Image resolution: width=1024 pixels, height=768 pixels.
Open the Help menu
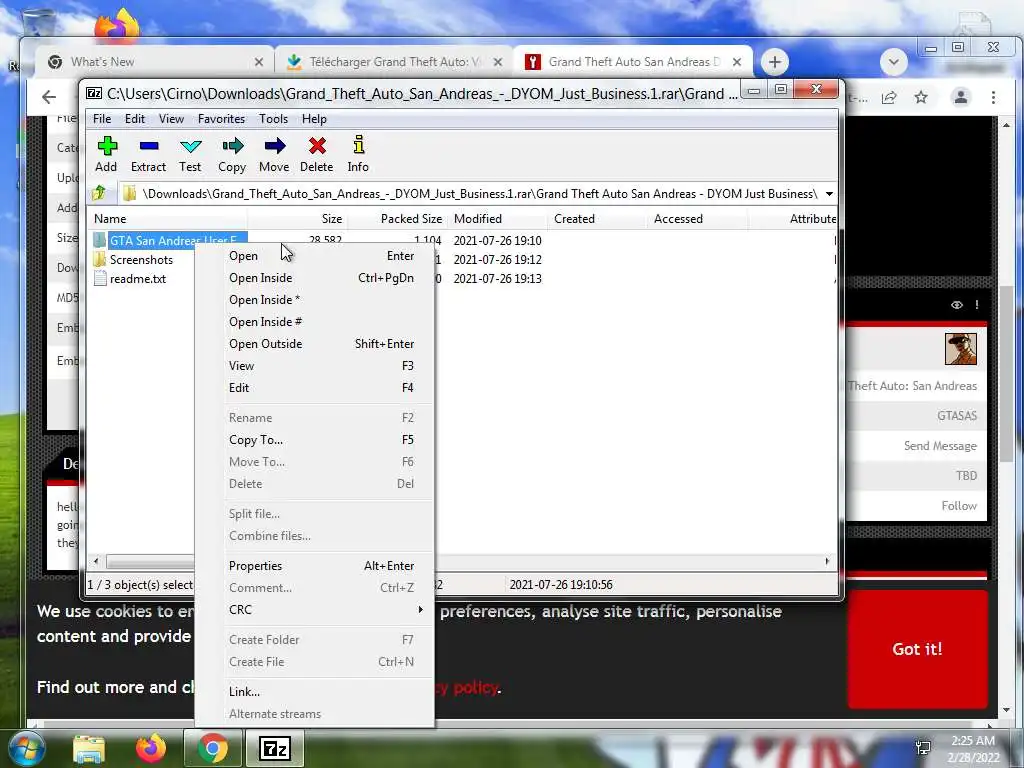click(x=314, y=119)
